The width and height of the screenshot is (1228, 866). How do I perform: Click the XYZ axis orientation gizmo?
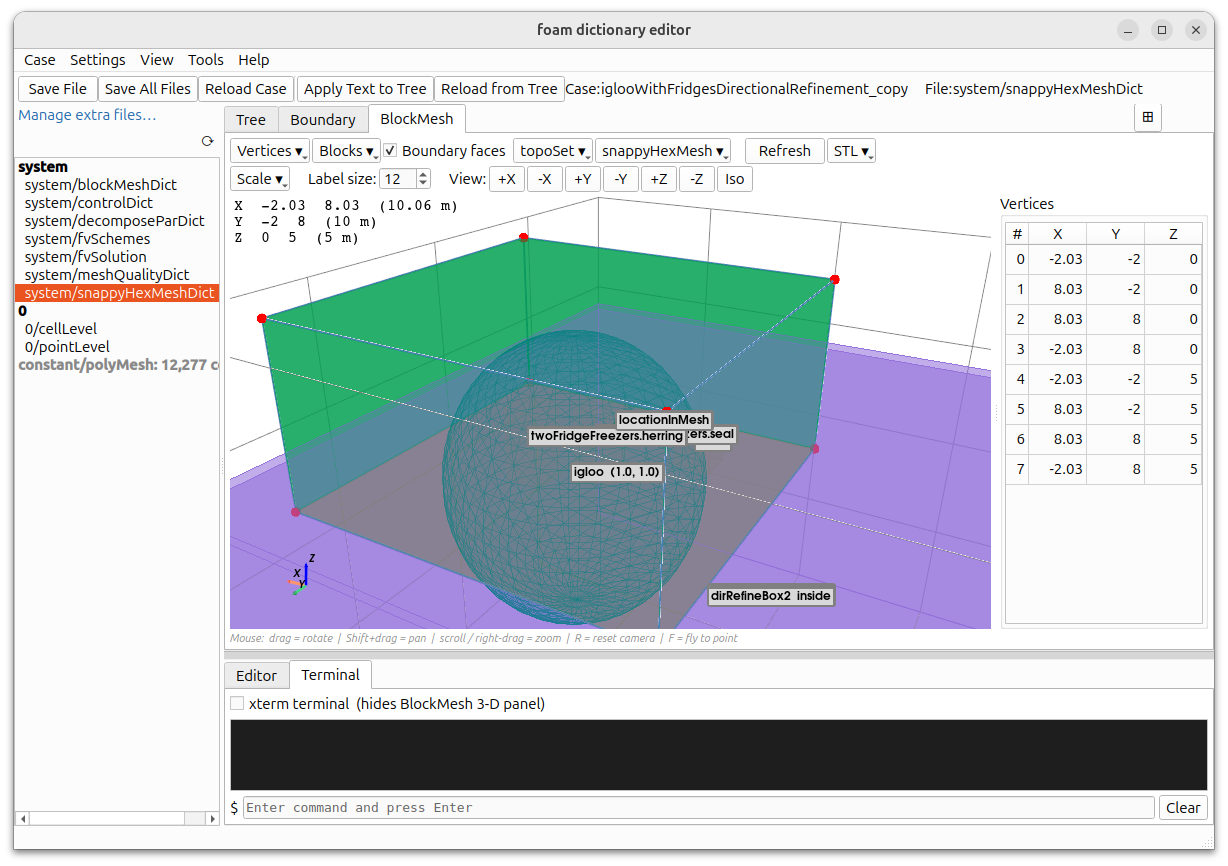pos(301,576)
